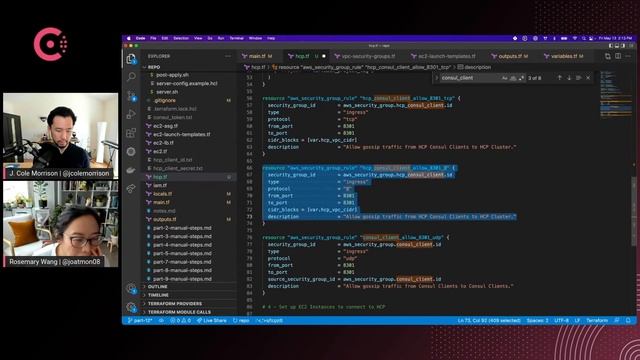Open Apple menu in macOS menu bar
Viewport: 640px width, 360px height.
(x=129, y=38)
